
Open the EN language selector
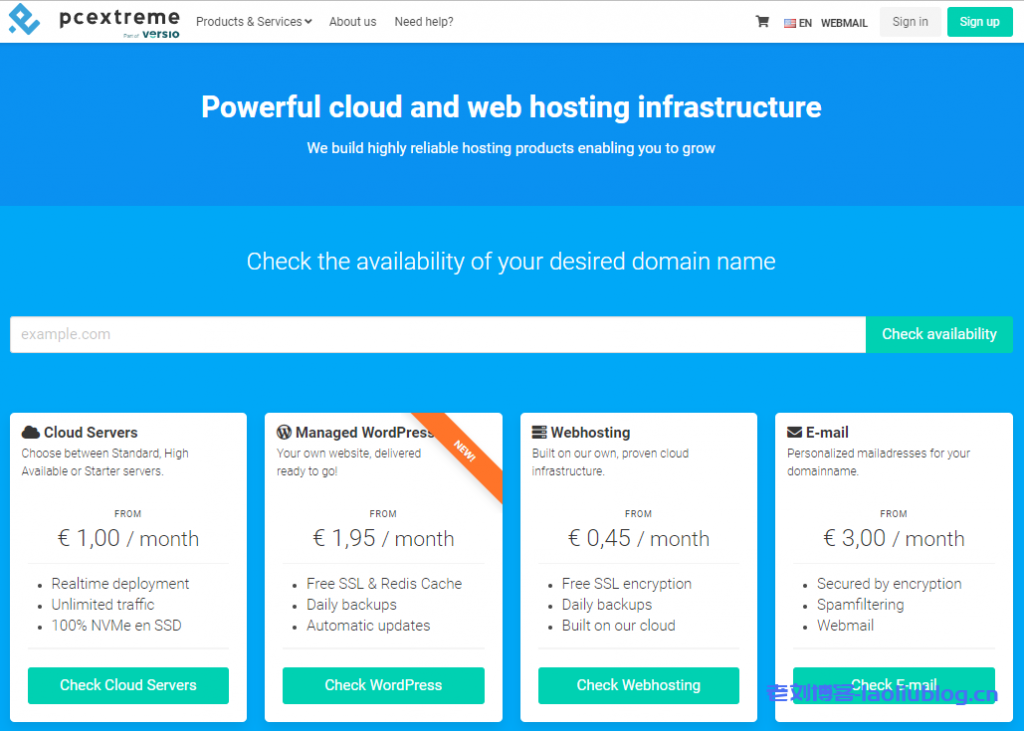point(805,23)
